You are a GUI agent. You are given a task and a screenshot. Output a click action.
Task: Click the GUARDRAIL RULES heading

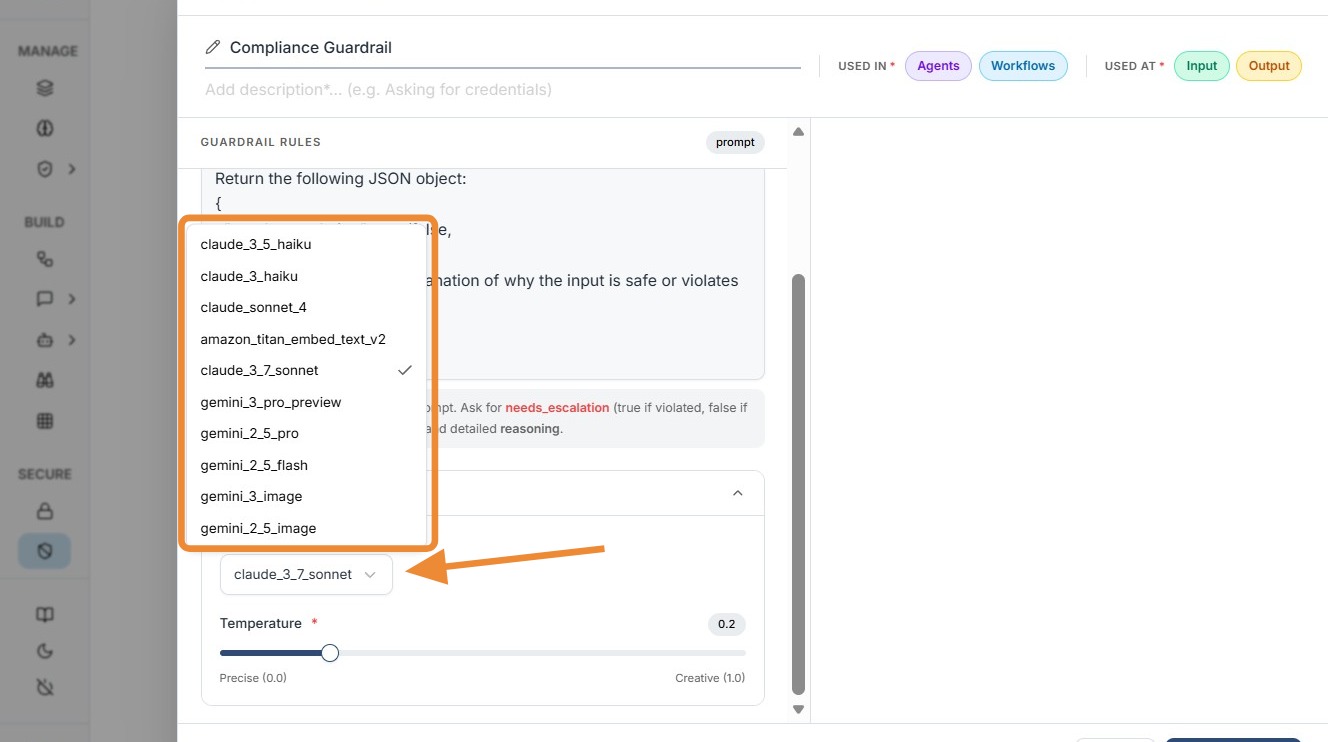point(261,142)
